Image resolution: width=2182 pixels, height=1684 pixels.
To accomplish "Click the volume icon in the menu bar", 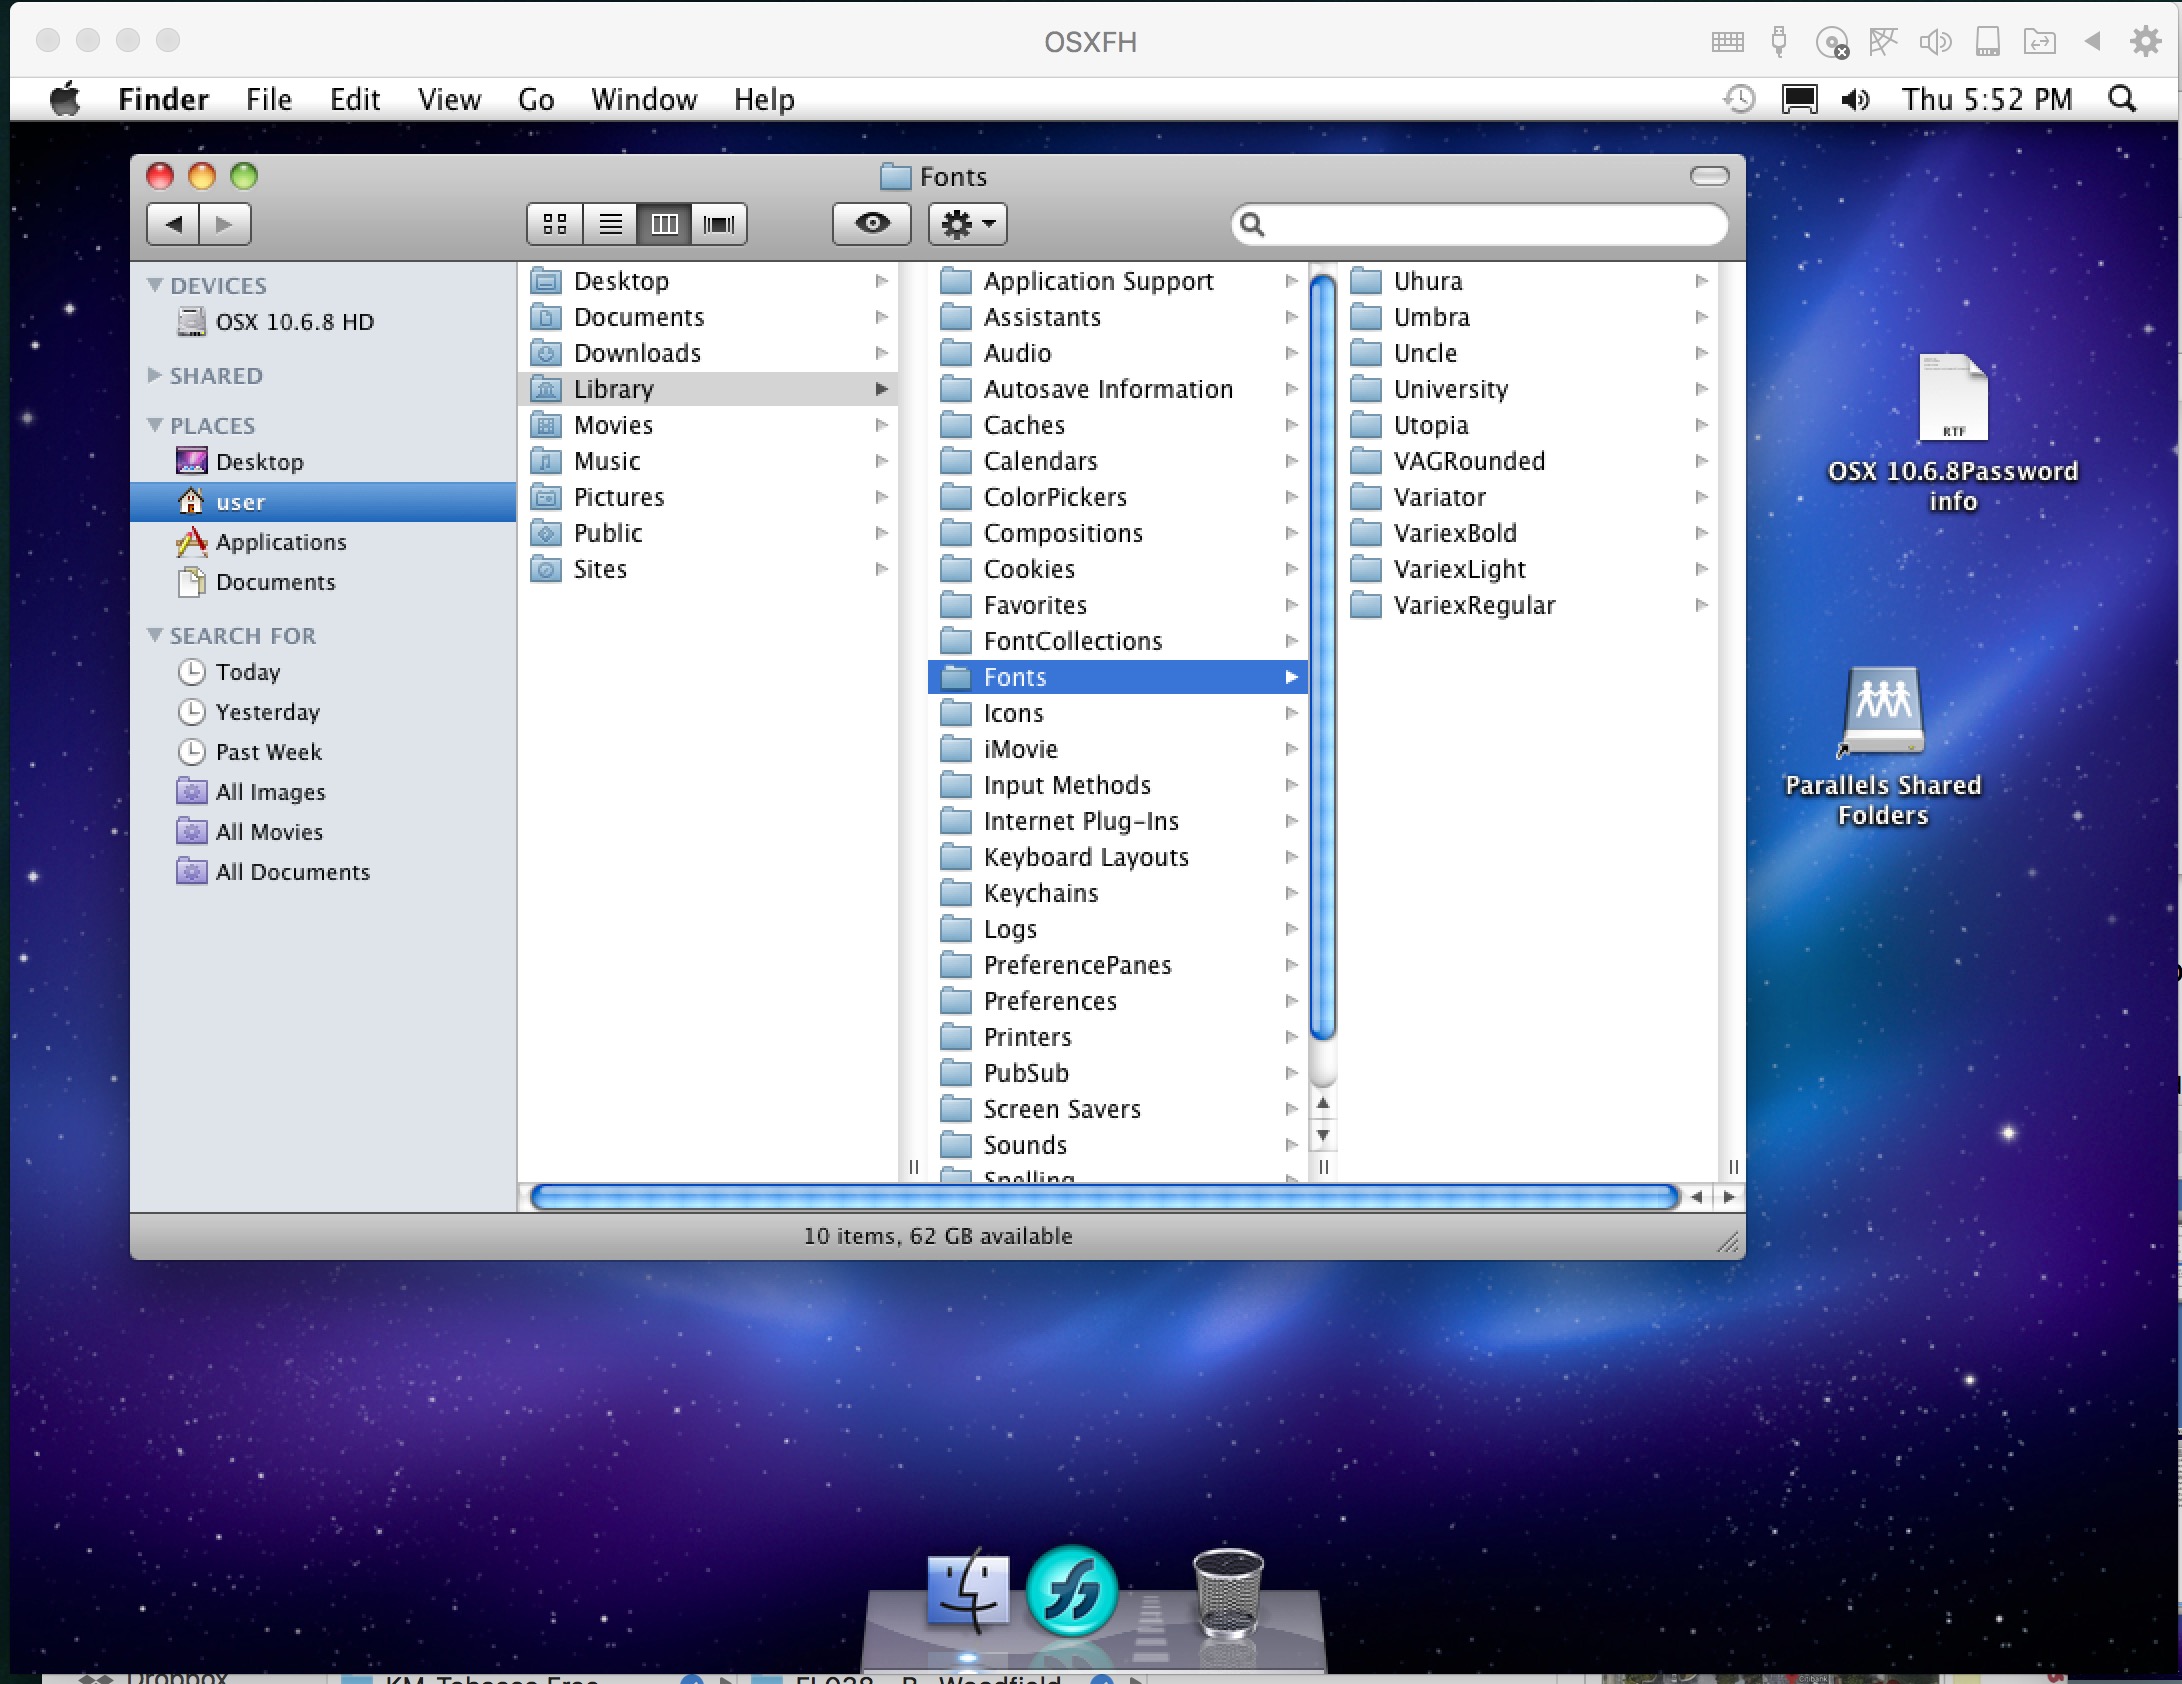I will tap(1855, 99).
